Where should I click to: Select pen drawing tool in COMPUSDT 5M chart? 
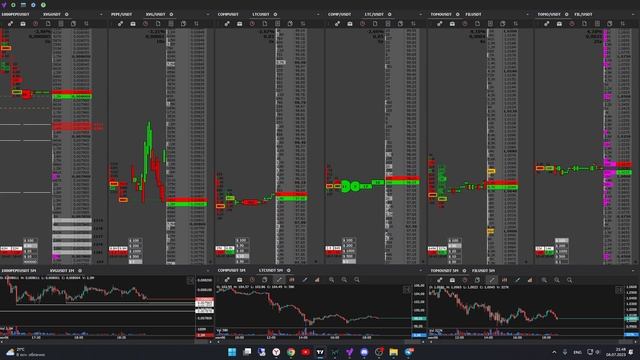(304, 280)
